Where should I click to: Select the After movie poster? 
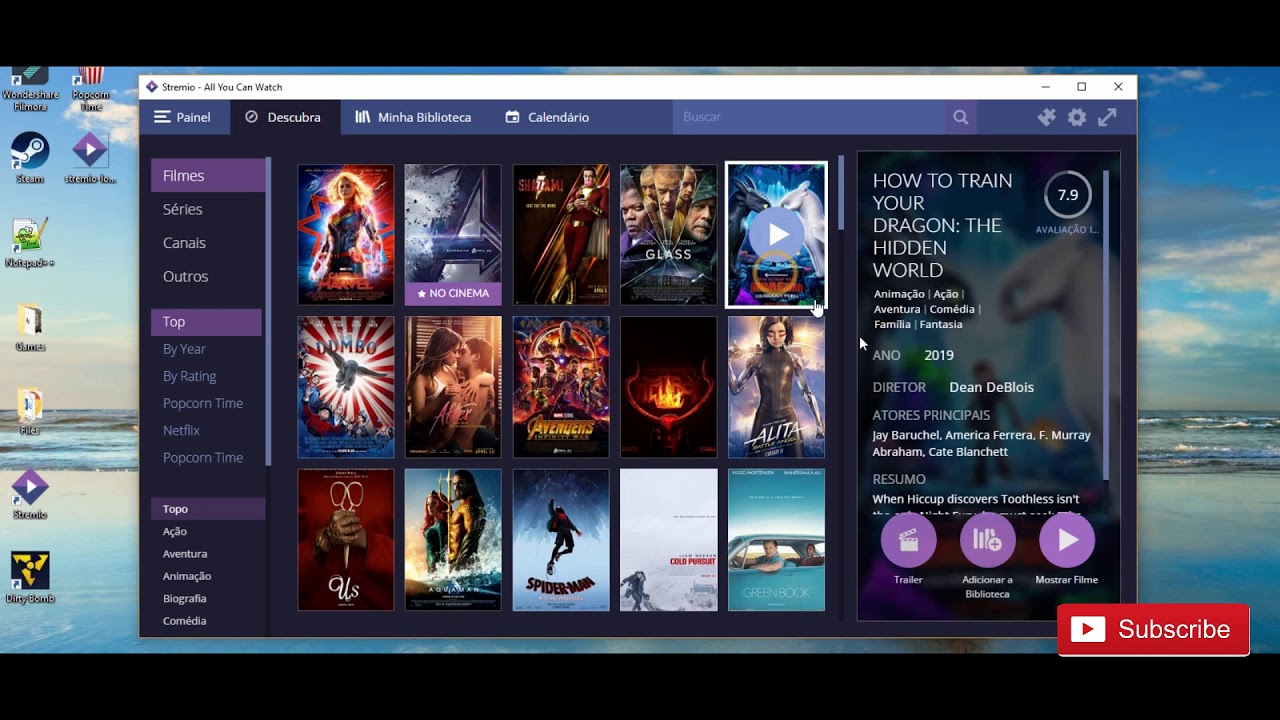point(453,387)
